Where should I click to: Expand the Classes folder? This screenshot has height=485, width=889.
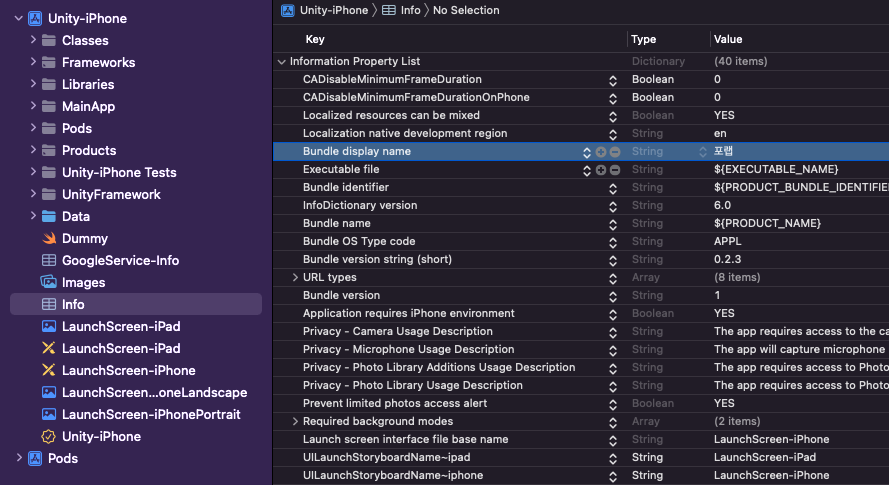33,40
